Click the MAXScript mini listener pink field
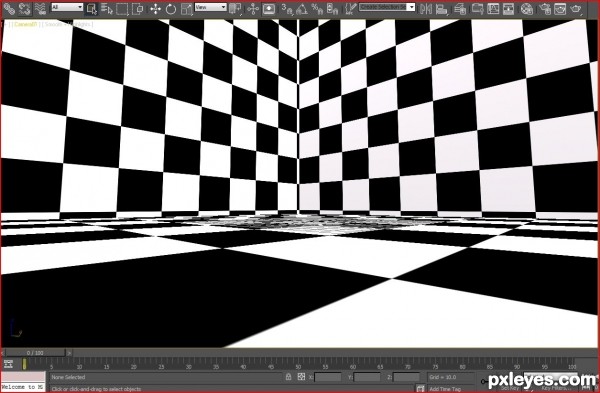 click(x=23, y=377)
